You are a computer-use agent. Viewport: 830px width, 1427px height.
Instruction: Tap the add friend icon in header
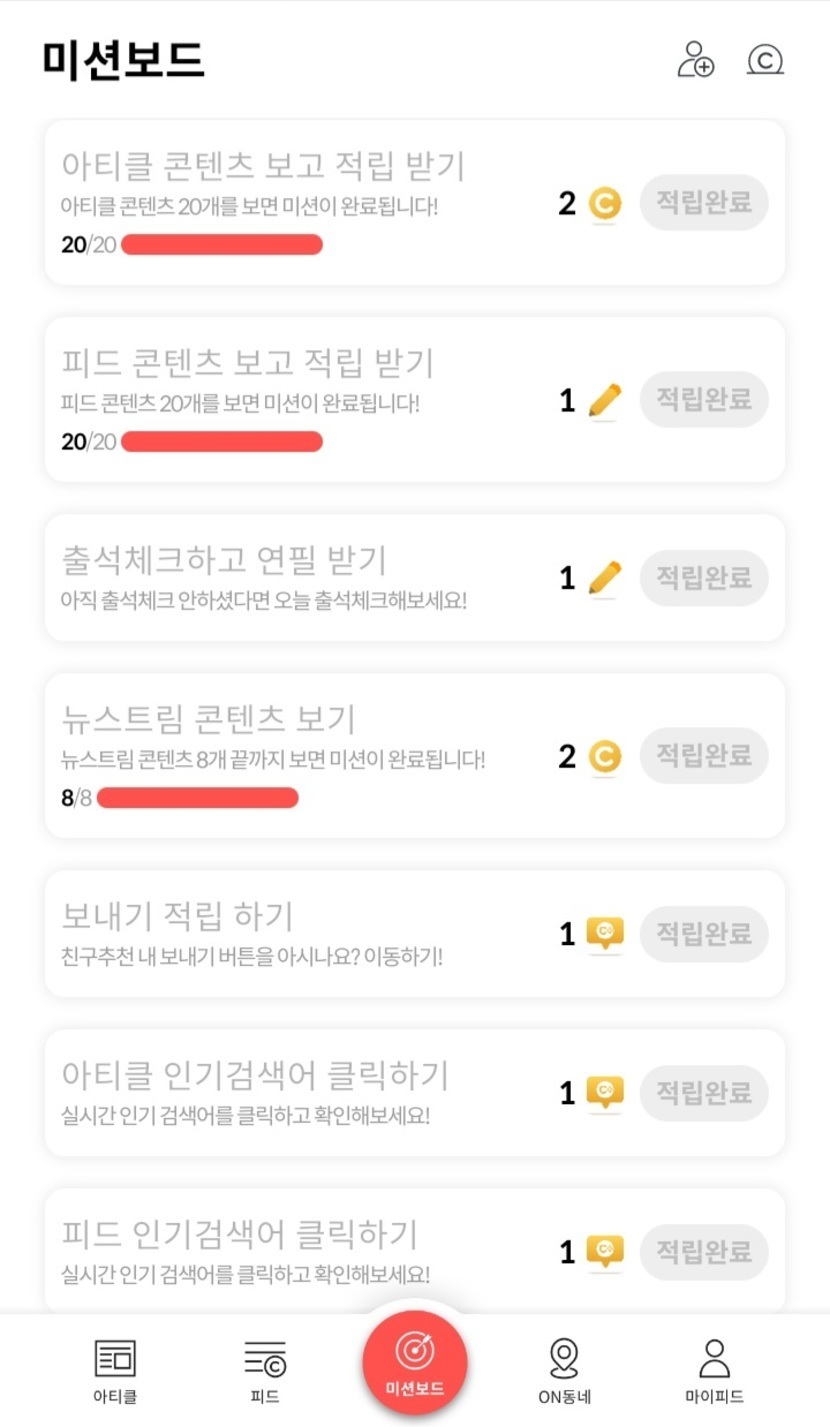click(696, 59)
